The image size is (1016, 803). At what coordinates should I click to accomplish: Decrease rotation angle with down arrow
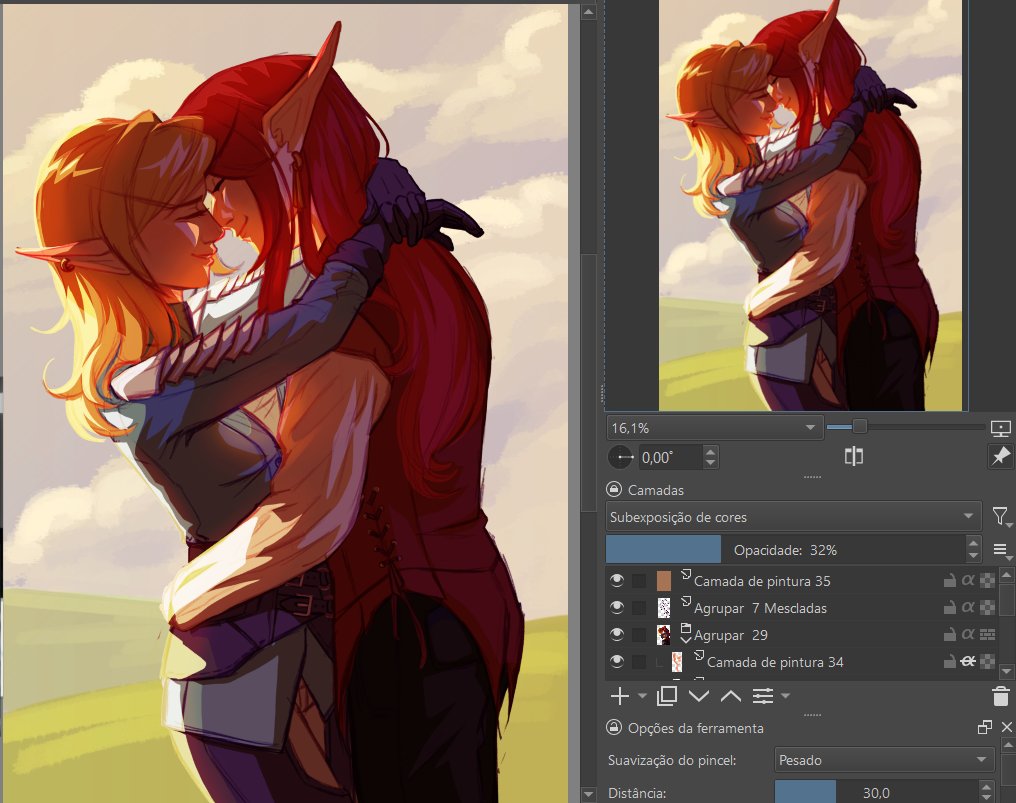pyautogui.click(x=711, y=463)
